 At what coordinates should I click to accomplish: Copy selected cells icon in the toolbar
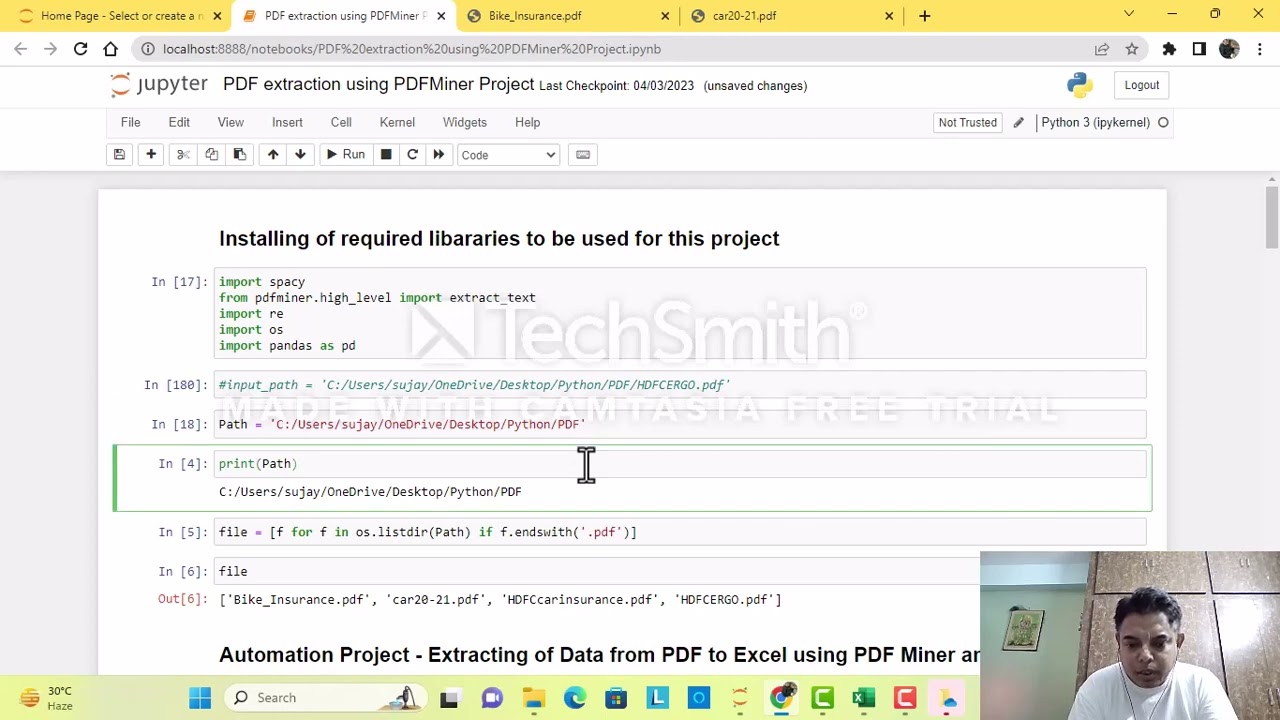pos(211,155)
